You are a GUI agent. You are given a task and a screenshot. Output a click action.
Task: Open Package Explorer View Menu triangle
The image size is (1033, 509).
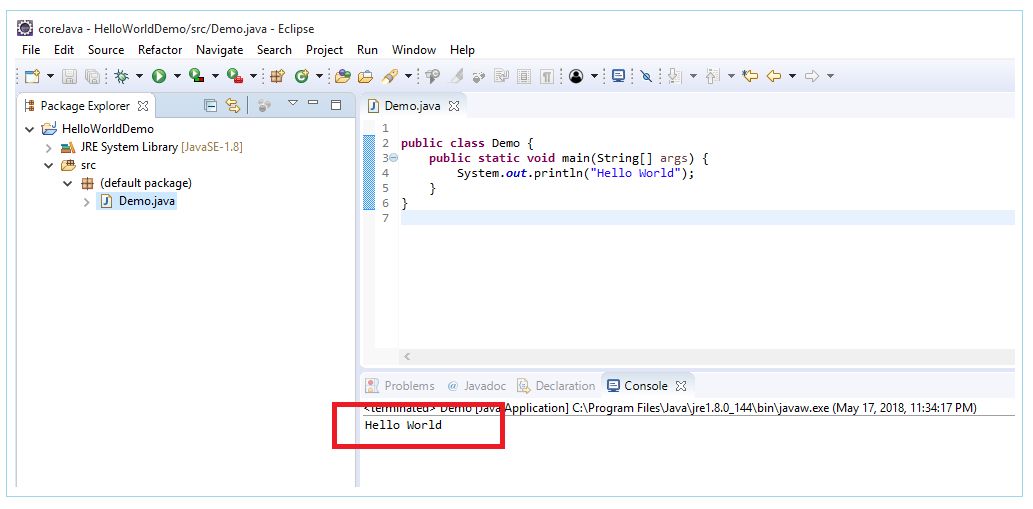coord(293,103)
